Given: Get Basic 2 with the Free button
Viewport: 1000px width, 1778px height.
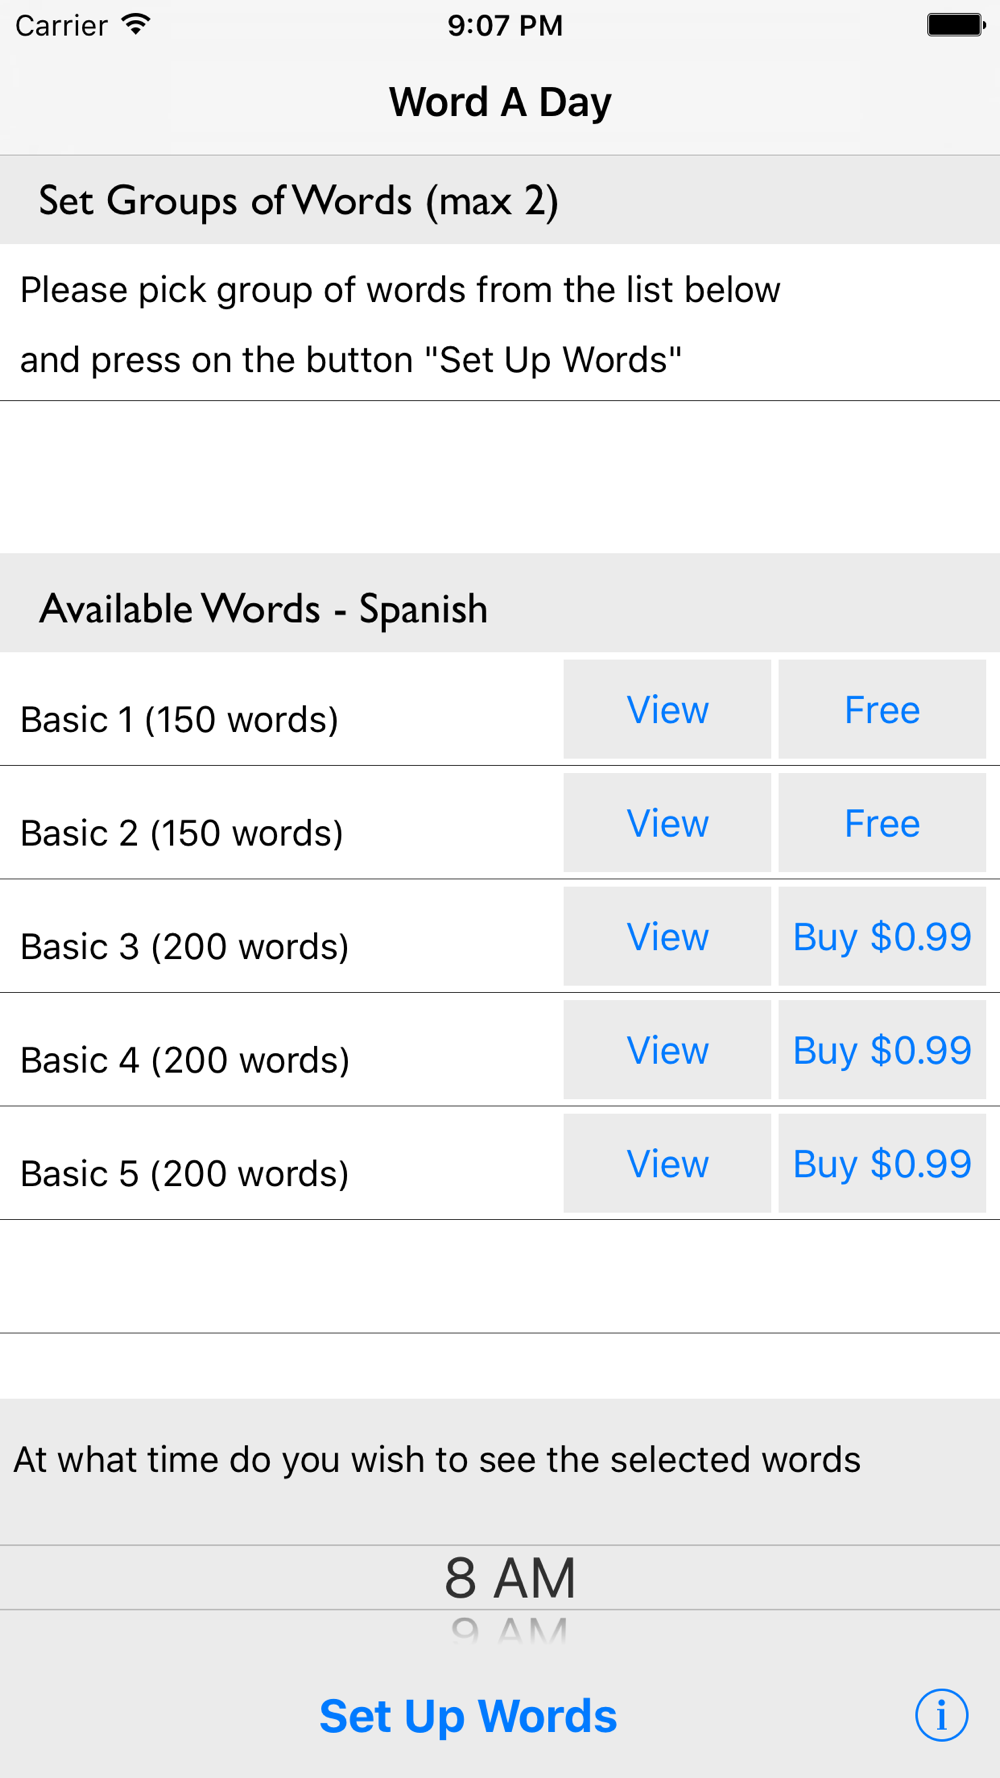Looking at the screenshot, I should 881,824.
